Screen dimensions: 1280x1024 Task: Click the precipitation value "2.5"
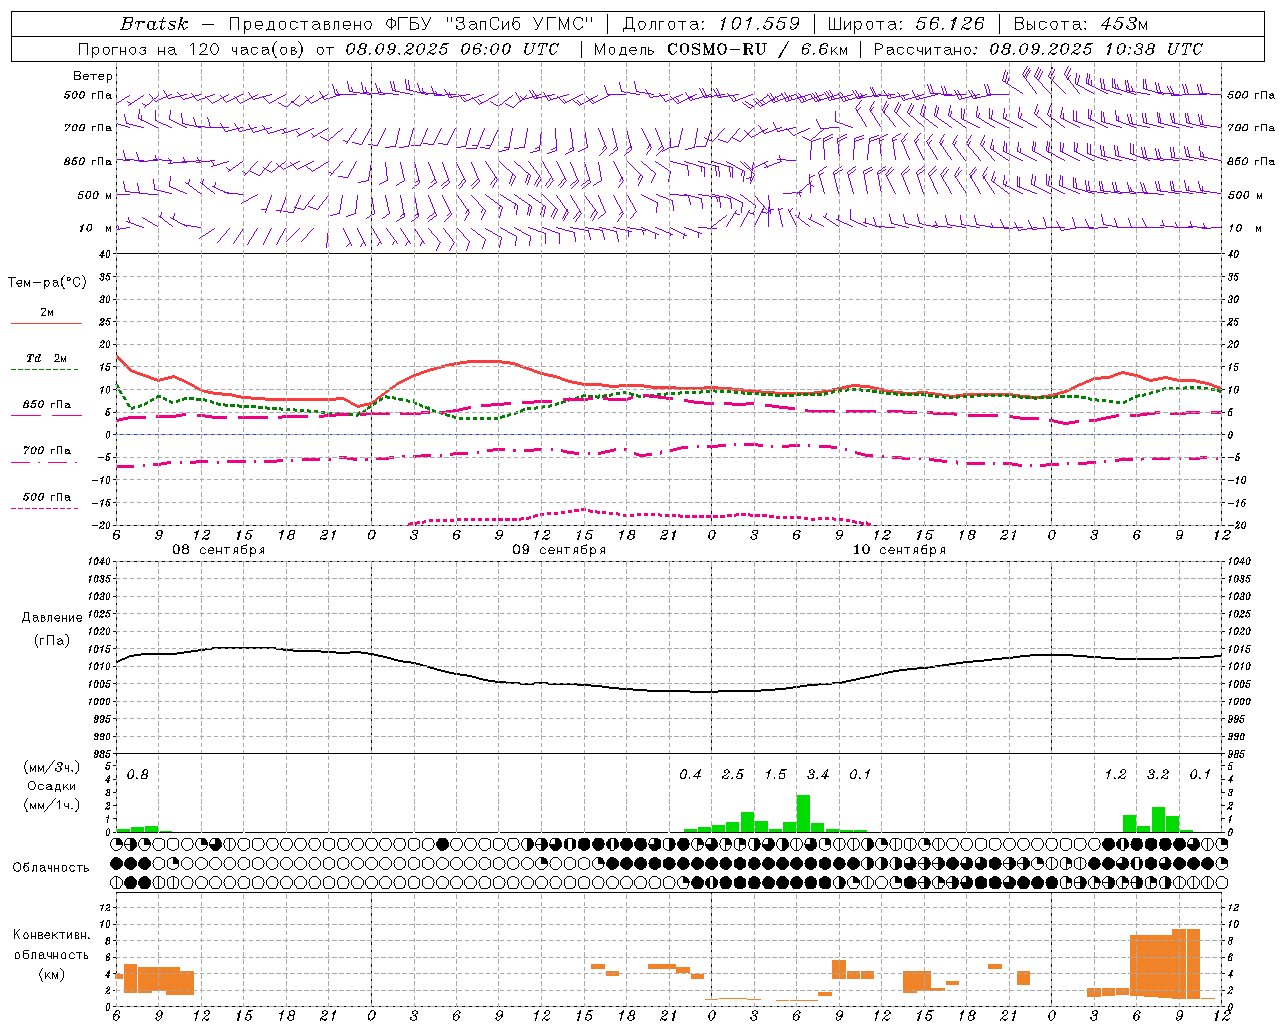point(733,775)
